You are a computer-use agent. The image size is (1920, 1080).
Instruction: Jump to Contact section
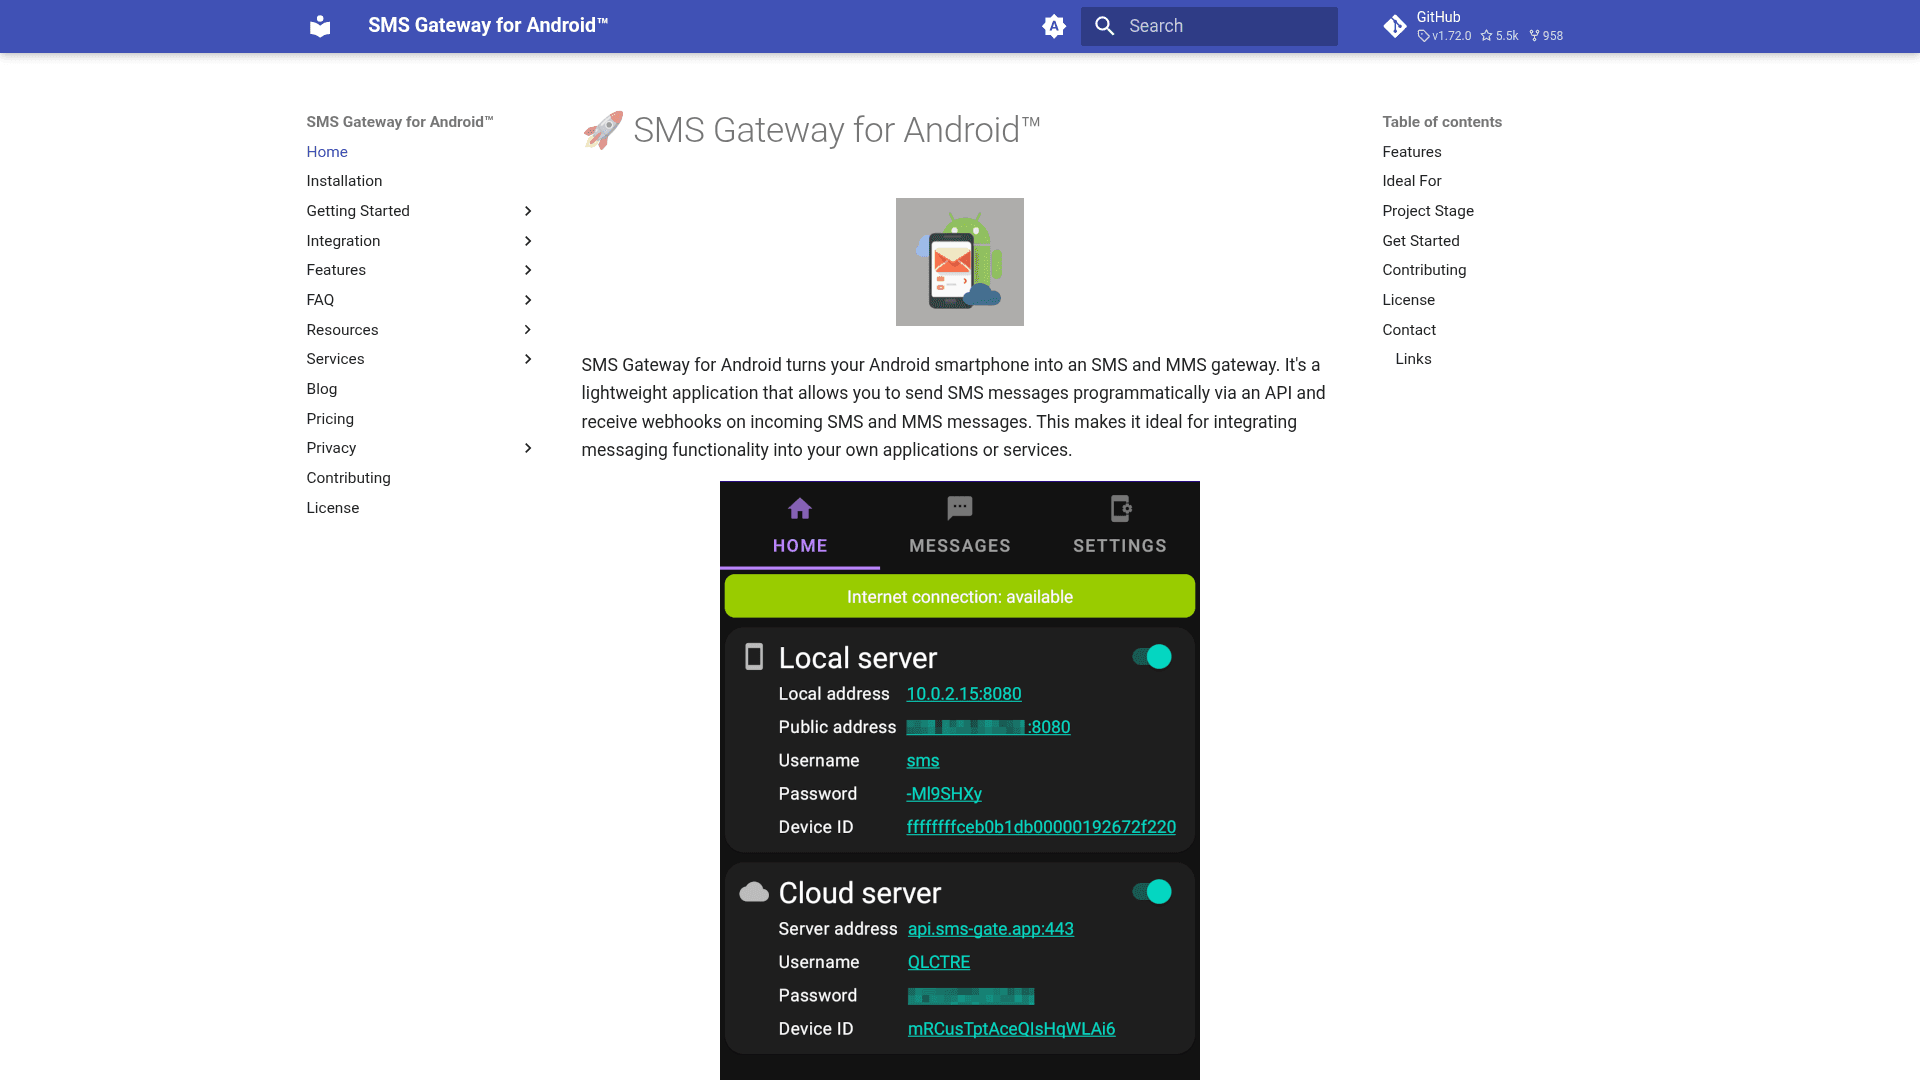1409,330
